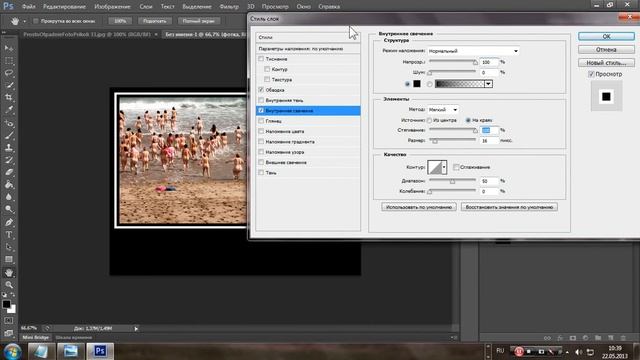The height and width of the screenshot is (360, 640).
Task: Click Восстановить значения по умолчанию button
Action: [509, 207]
